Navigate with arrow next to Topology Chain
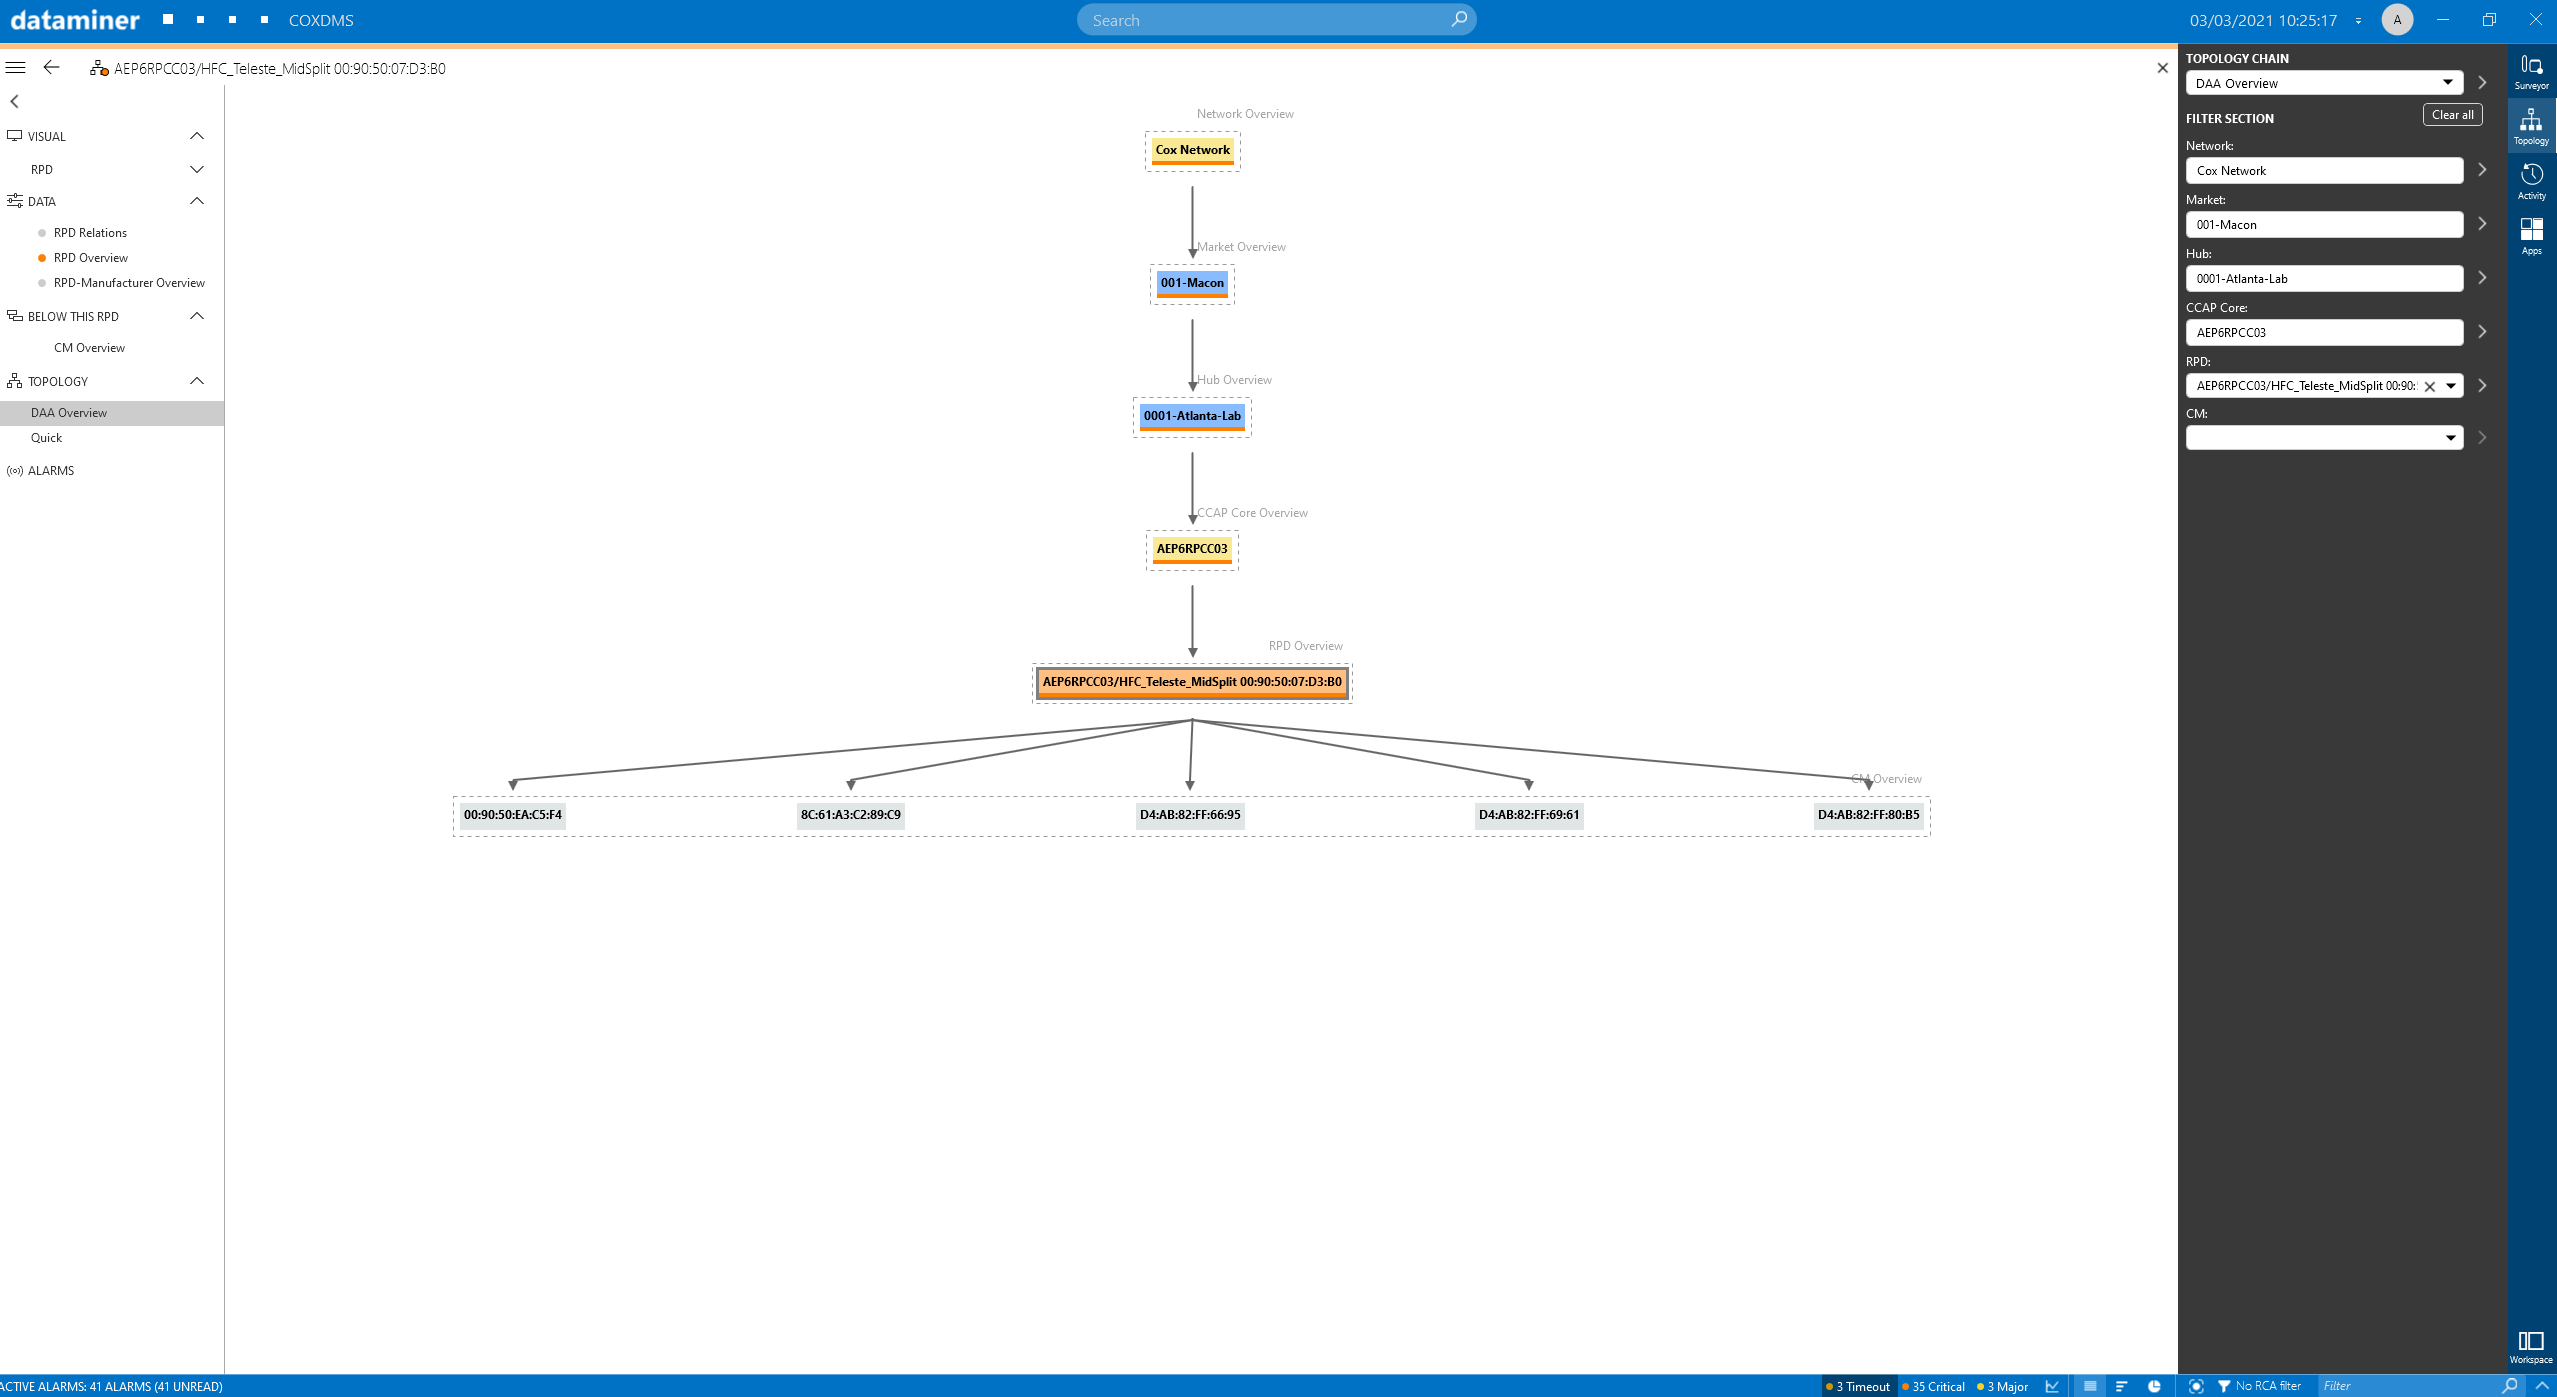 [2482, 83]
